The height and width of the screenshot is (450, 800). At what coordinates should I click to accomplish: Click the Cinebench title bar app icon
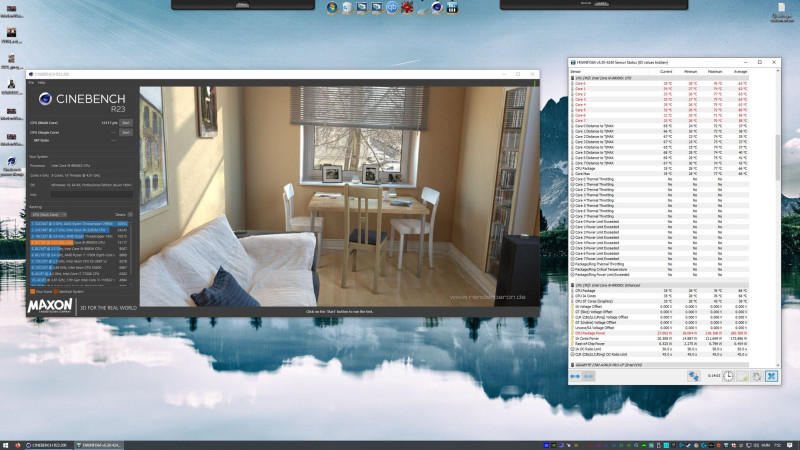(31, 74)
